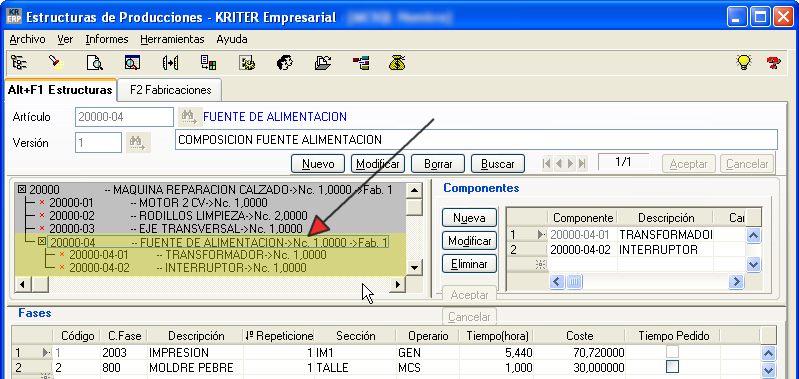Viewport: 799px width, 379px height.
Task: Open the Archivo menu
Action: coord(28,39)
